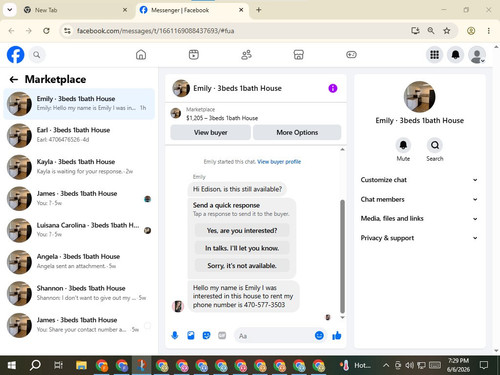
Task: Click the More Options button
Action: click(297, 133)
